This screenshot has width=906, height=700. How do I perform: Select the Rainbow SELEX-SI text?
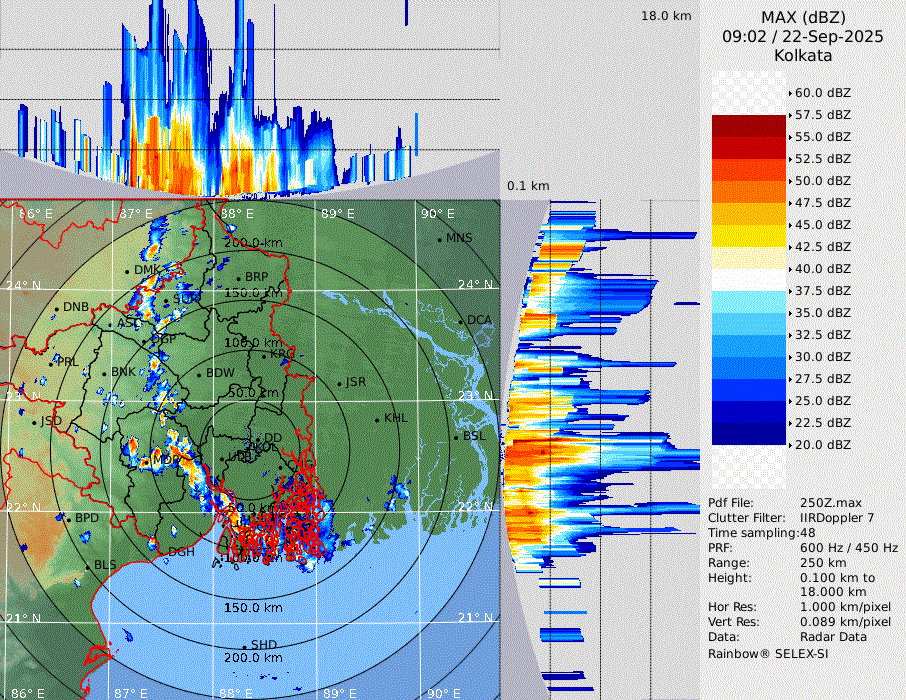tap(768, 653)
